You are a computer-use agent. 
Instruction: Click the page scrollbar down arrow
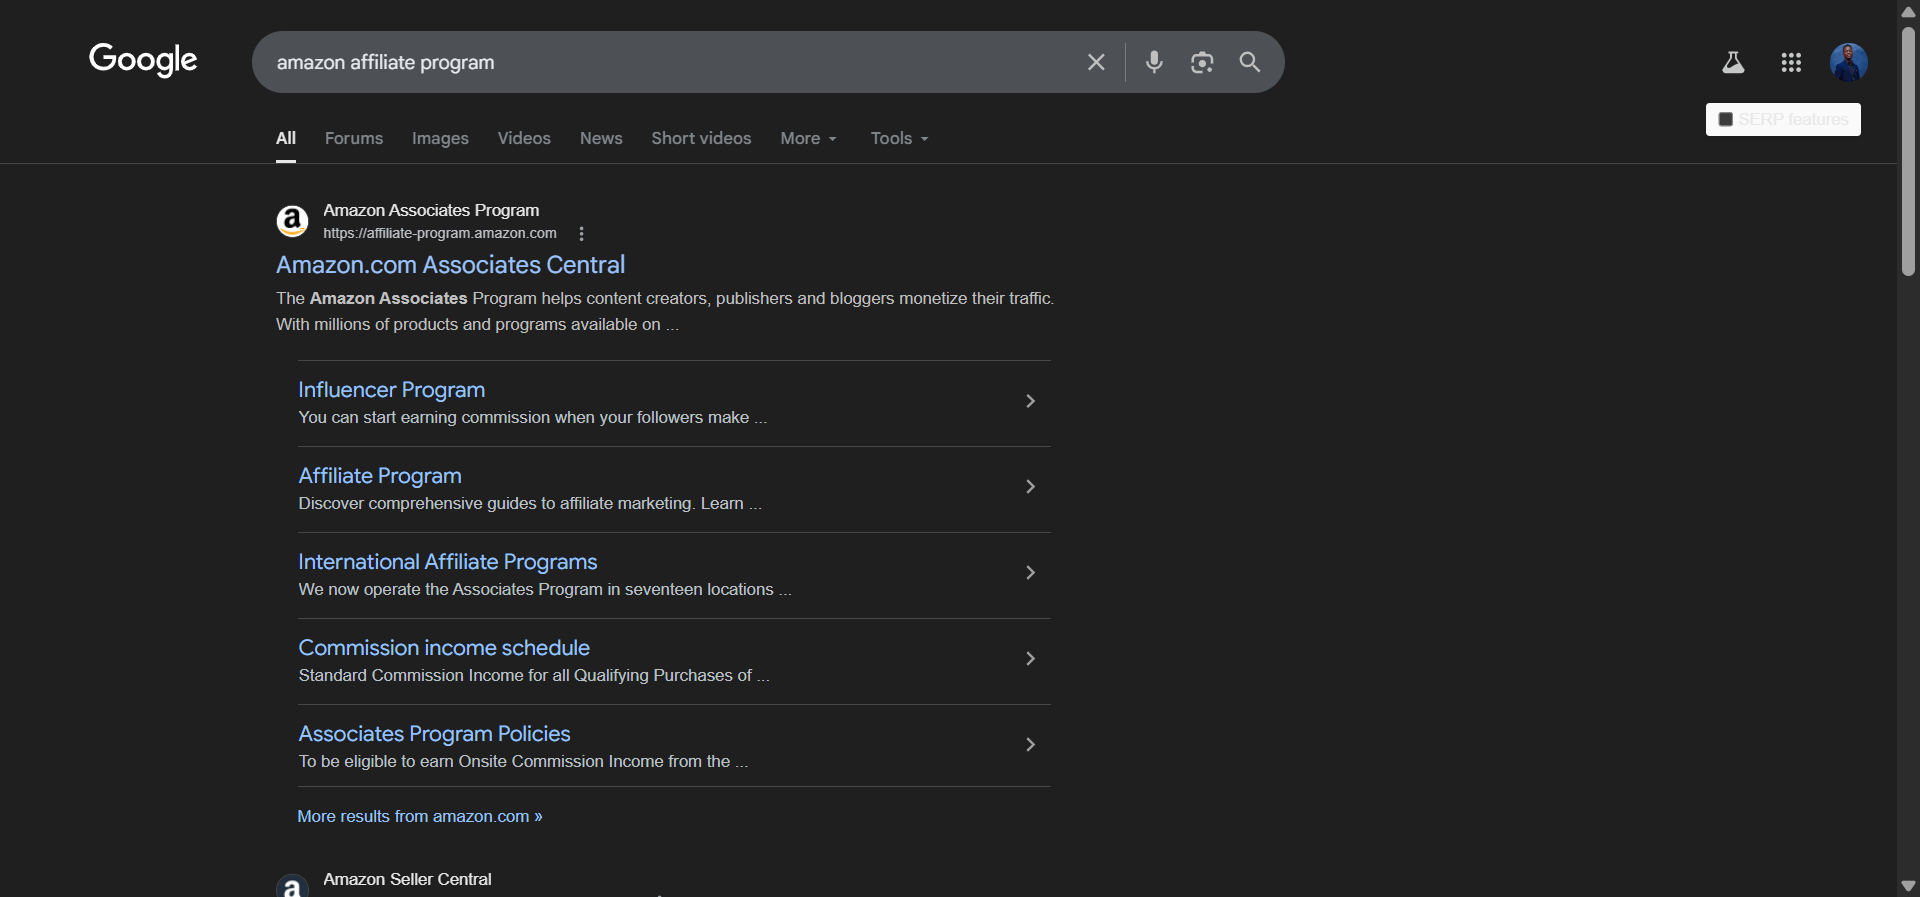tap(1908, 886)
